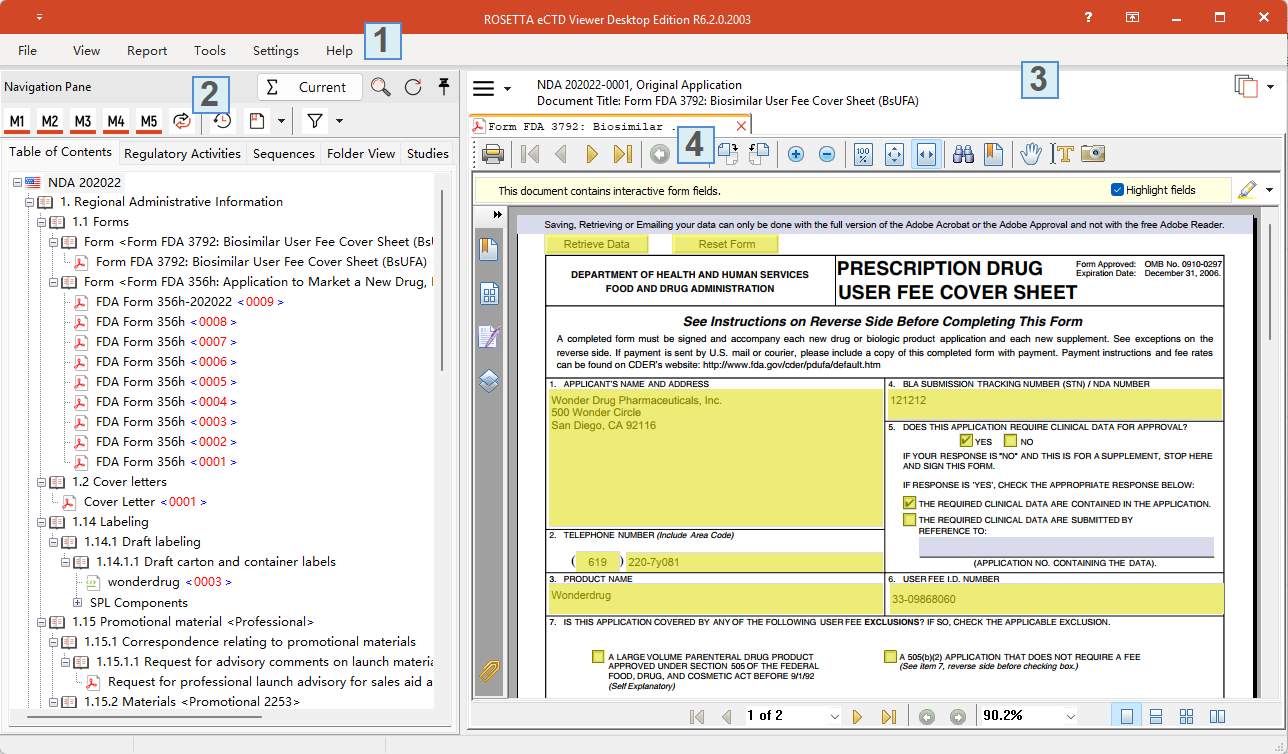Open the layers panel in PDF sidebar

(x=489, y=380)
